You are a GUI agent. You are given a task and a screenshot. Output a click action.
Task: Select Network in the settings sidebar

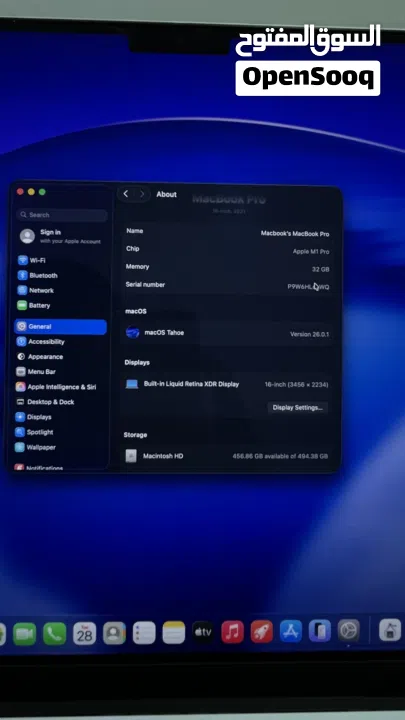36,291
